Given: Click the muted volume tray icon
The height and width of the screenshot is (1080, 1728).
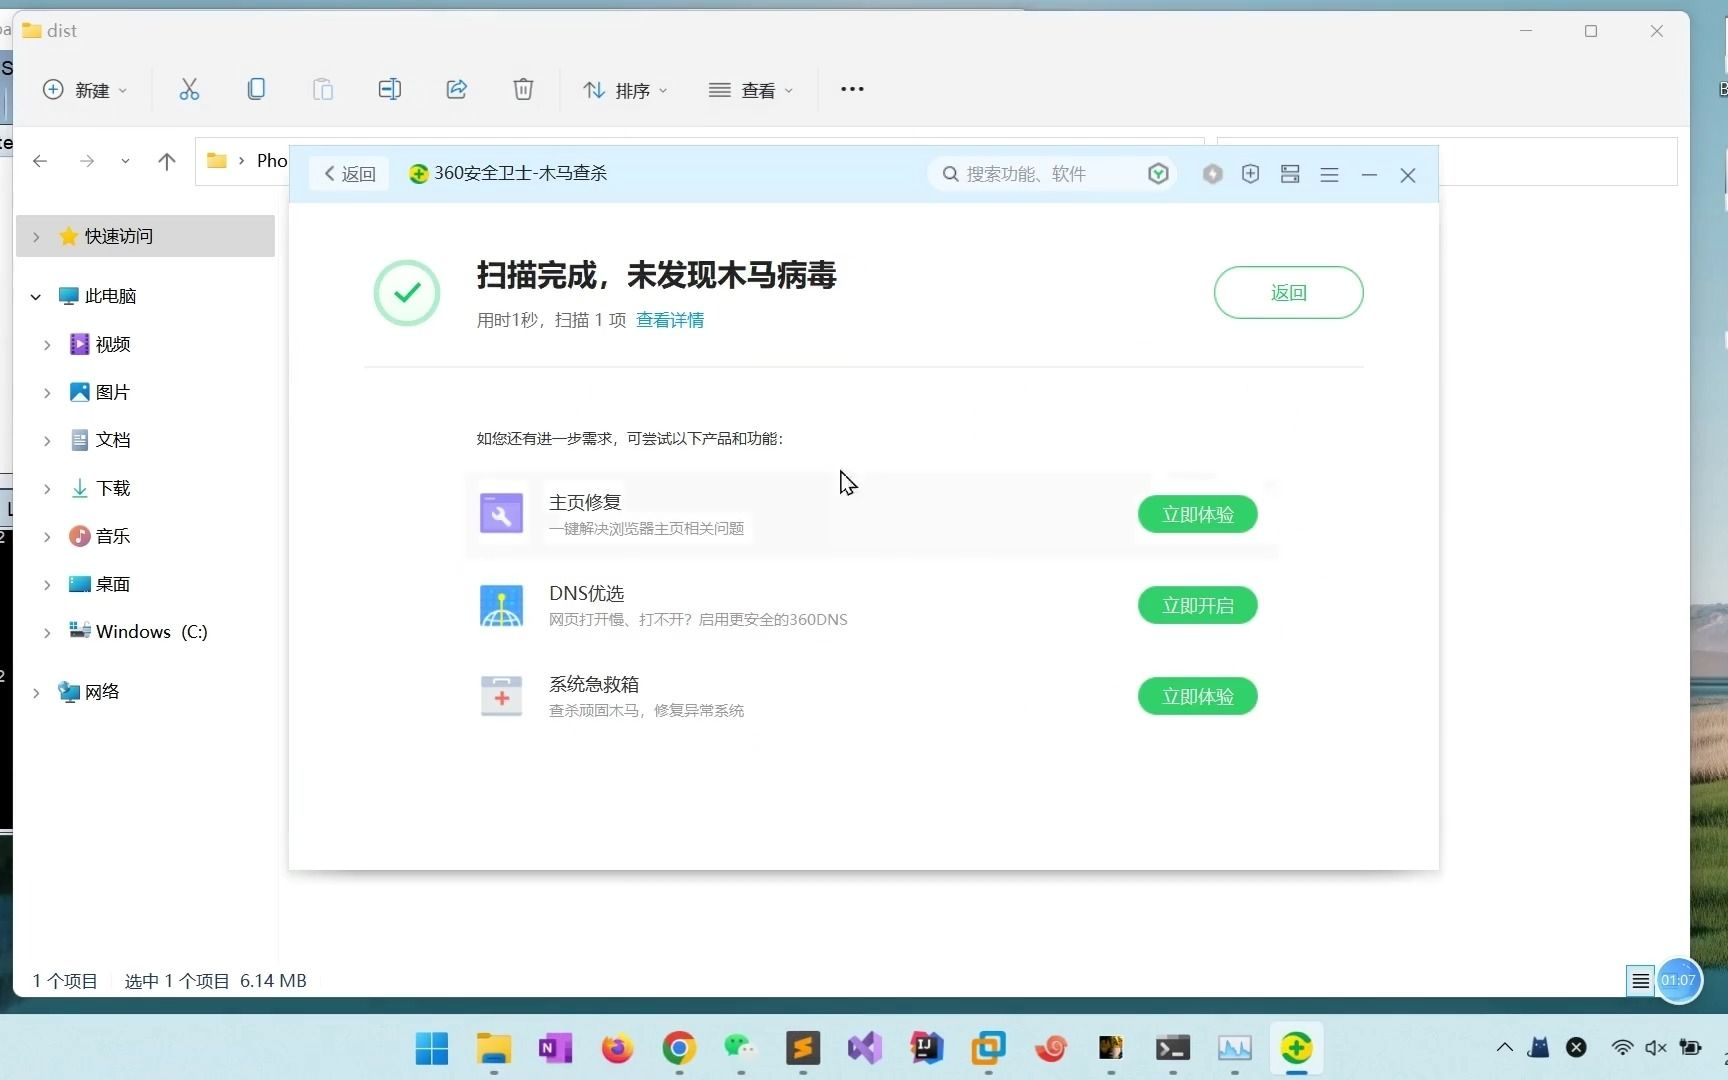Looking at the screenshot, I should 1655,1048.
